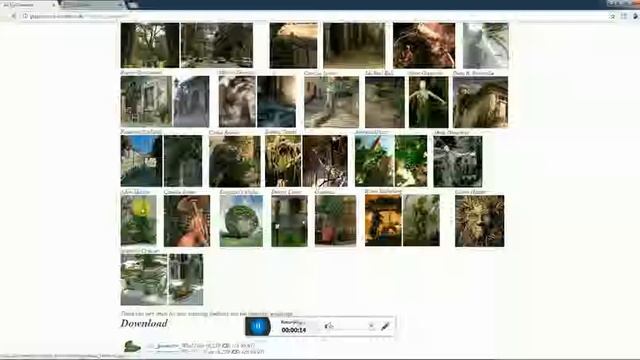Open the red-orange figure thumbnail in the fourth row
Screen dimensions: 640x360
(187, 221)
